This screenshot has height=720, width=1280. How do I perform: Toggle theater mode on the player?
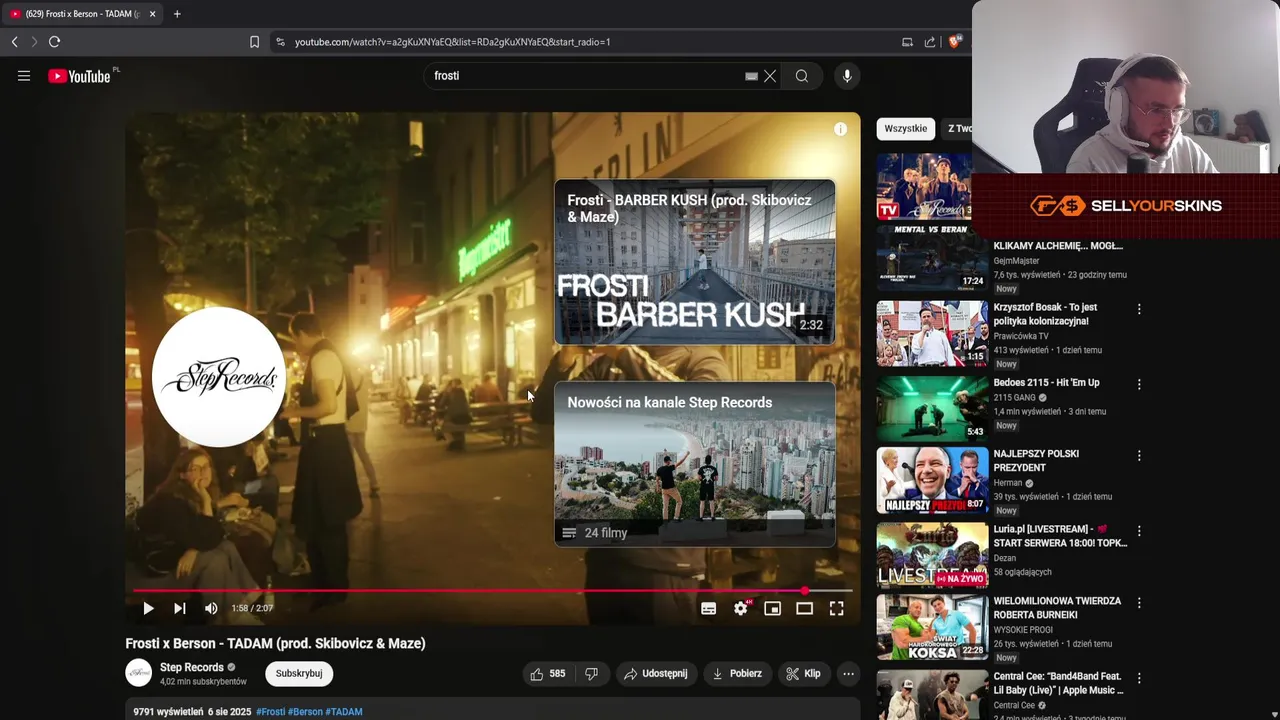(804, 608)
